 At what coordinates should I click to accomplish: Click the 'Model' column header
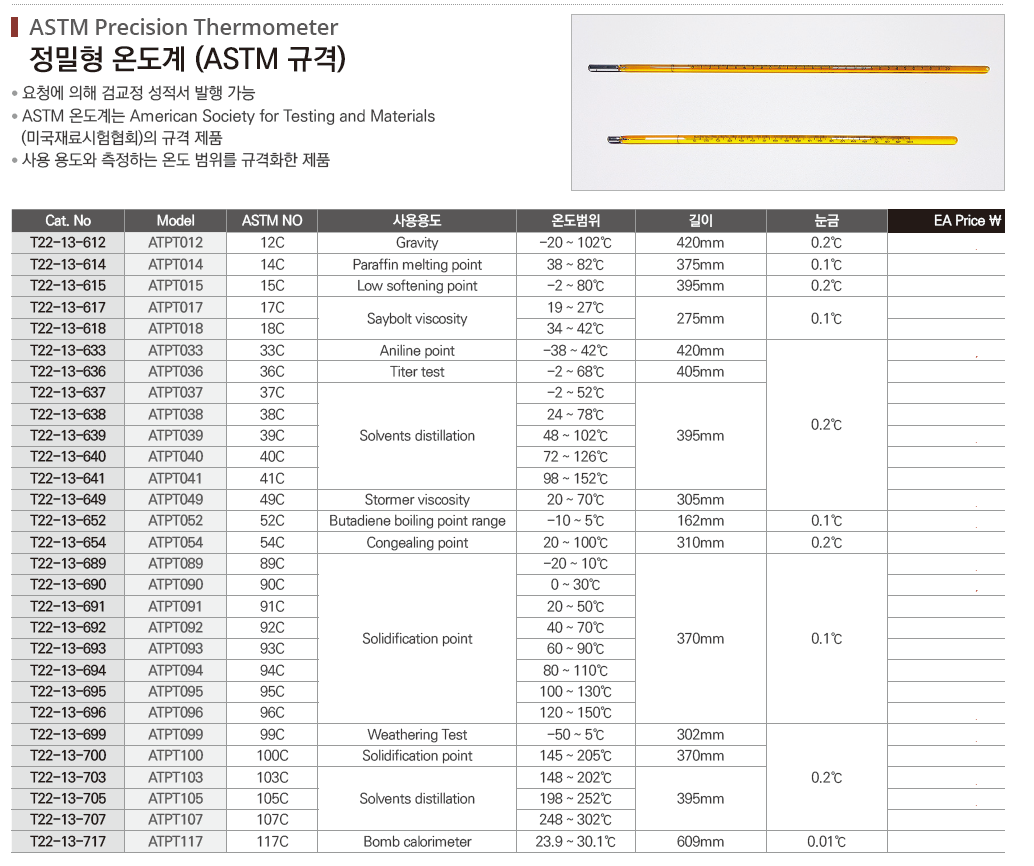click(x=175, y=221)
